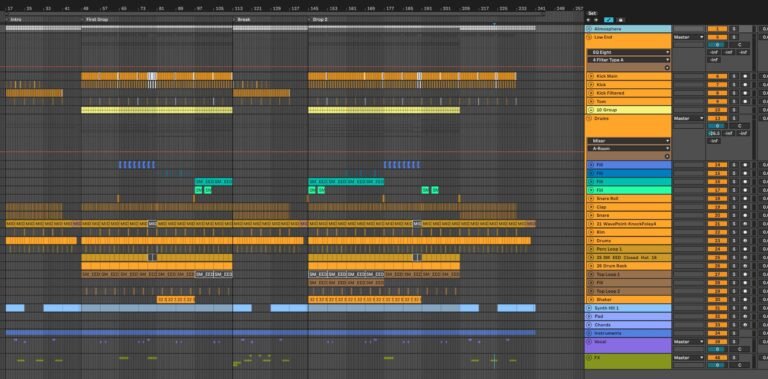Arm the 21 WavePoint track
Viewport: 768px width, 379px height.
pyautogui.click(x=745, y=224)
